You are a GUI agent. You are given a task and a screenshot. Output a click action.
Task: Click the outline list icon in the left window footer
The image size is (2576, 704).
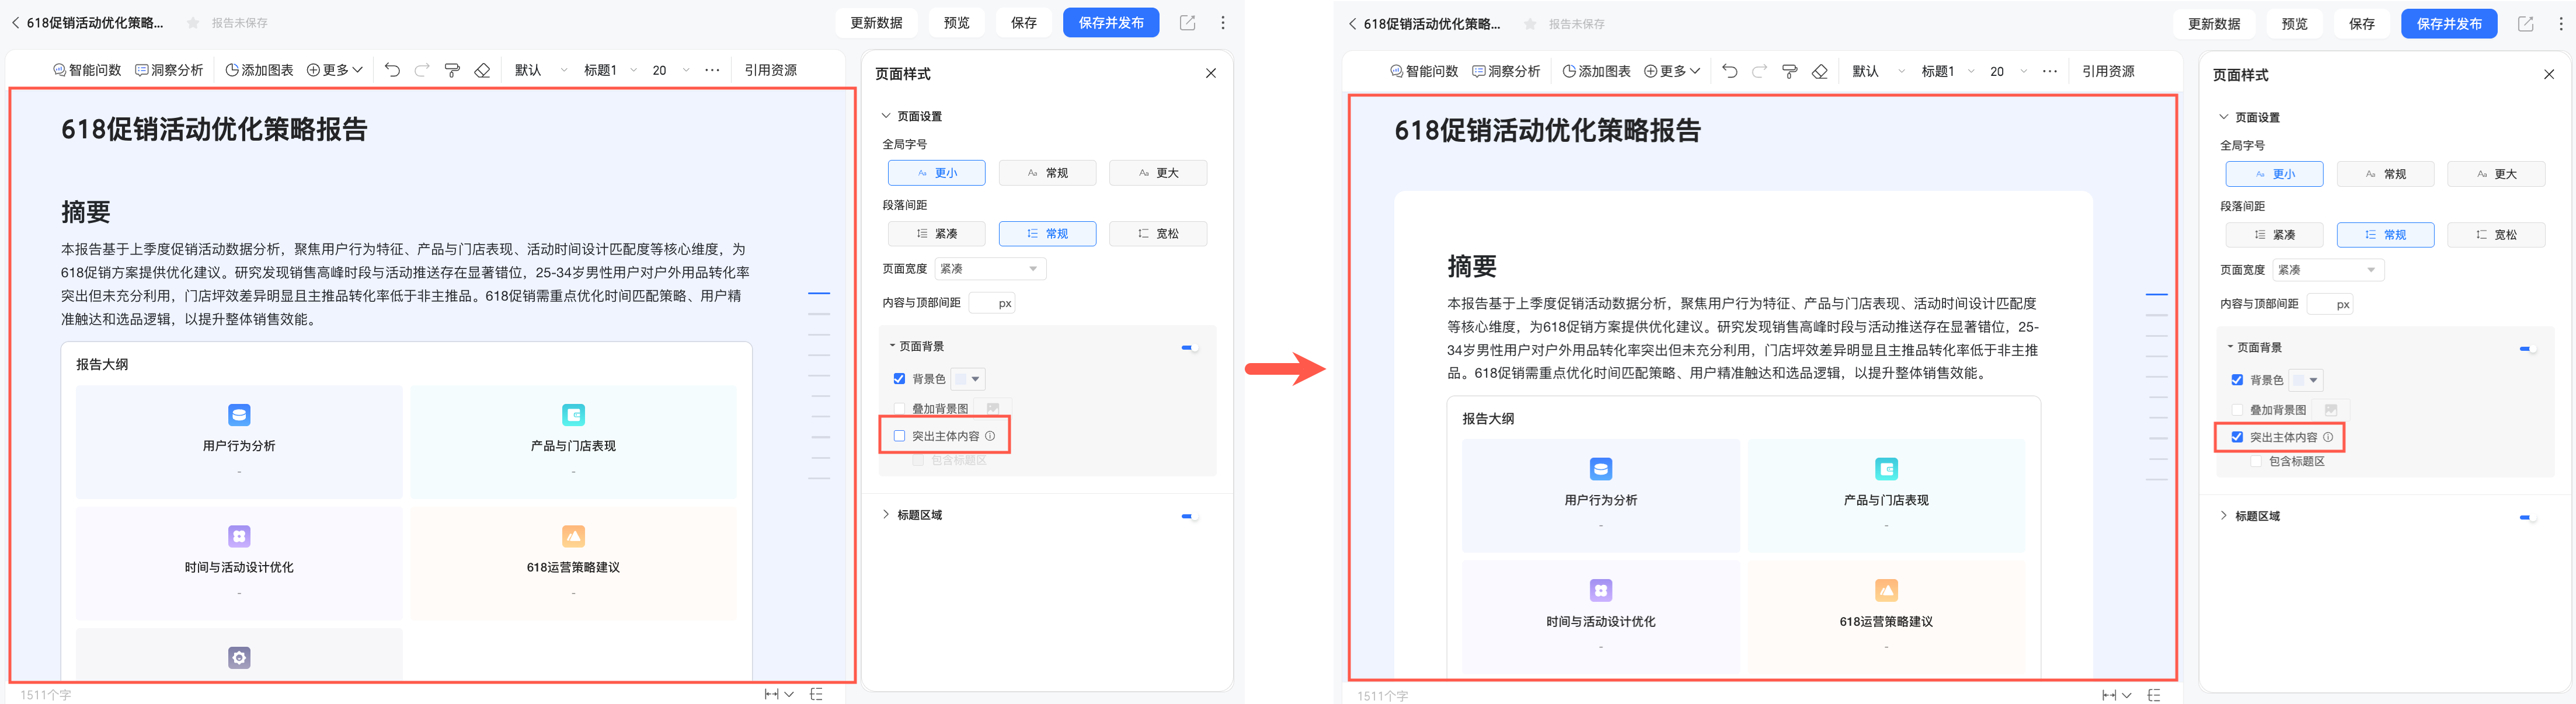click(816, 694)
